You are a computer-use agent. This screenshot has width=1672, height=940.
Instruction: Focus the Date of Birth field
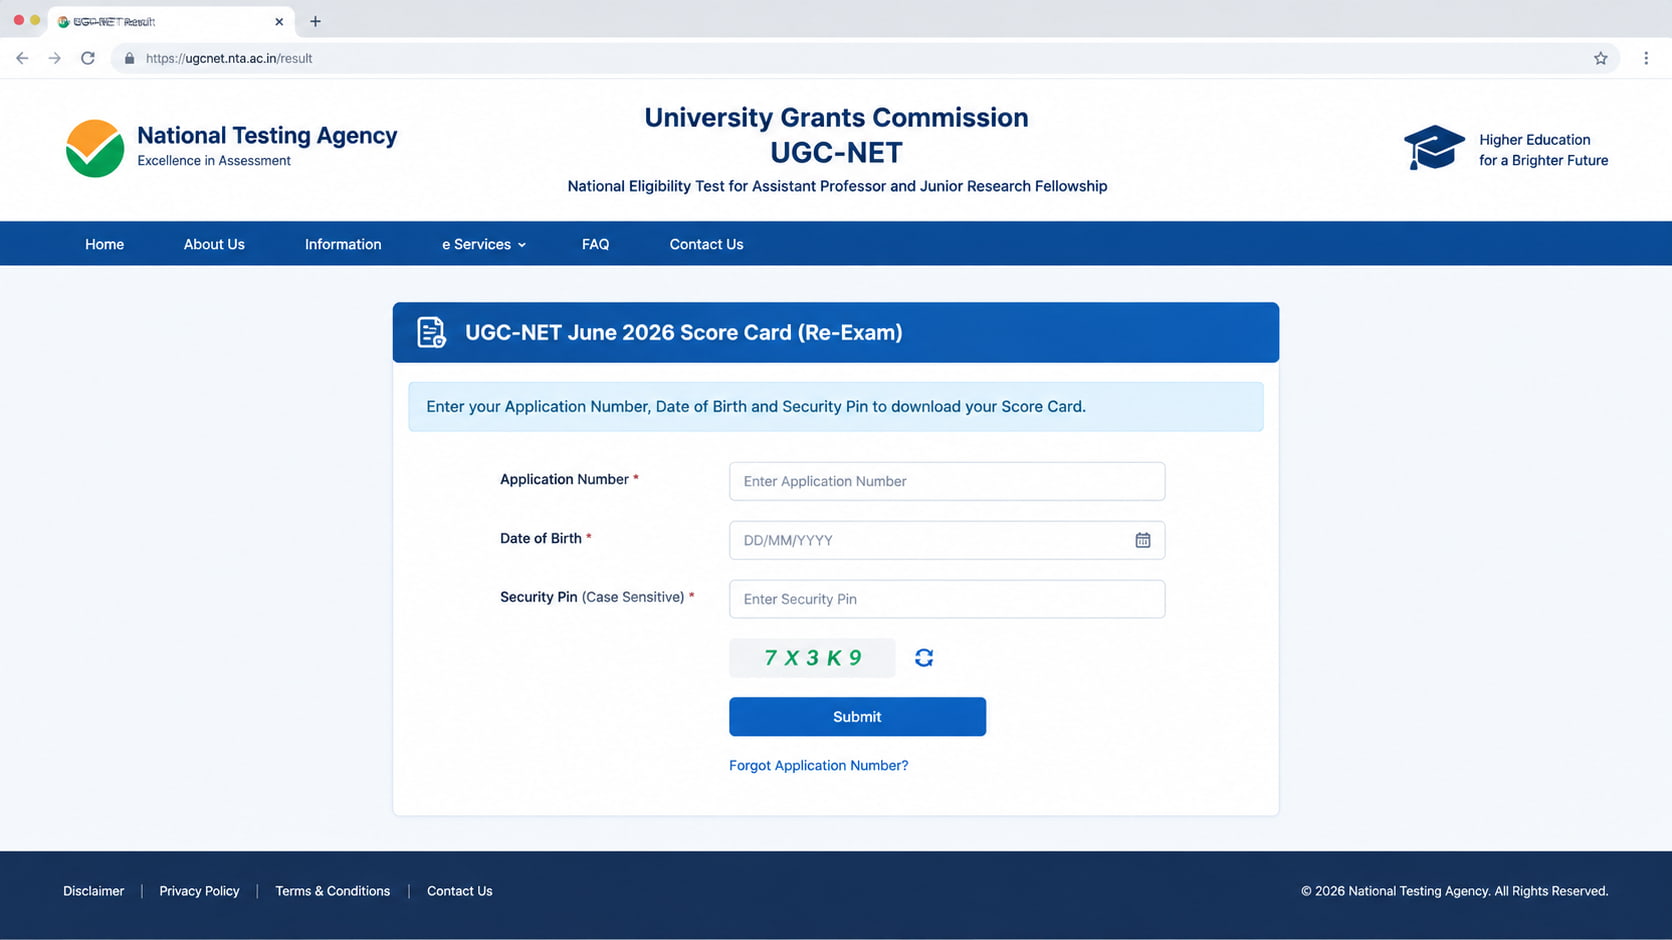[947, 540]
